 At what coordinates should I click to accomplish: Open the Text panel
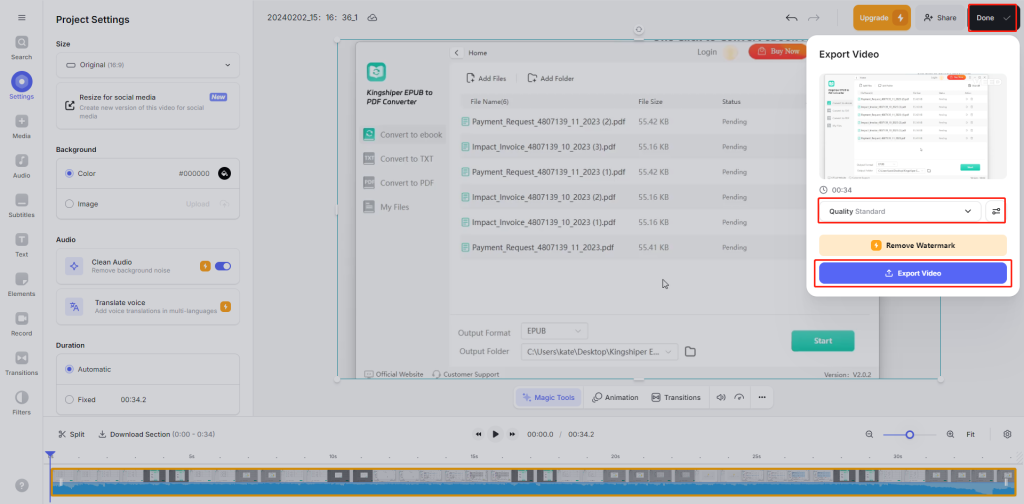[x=22, y=245]
